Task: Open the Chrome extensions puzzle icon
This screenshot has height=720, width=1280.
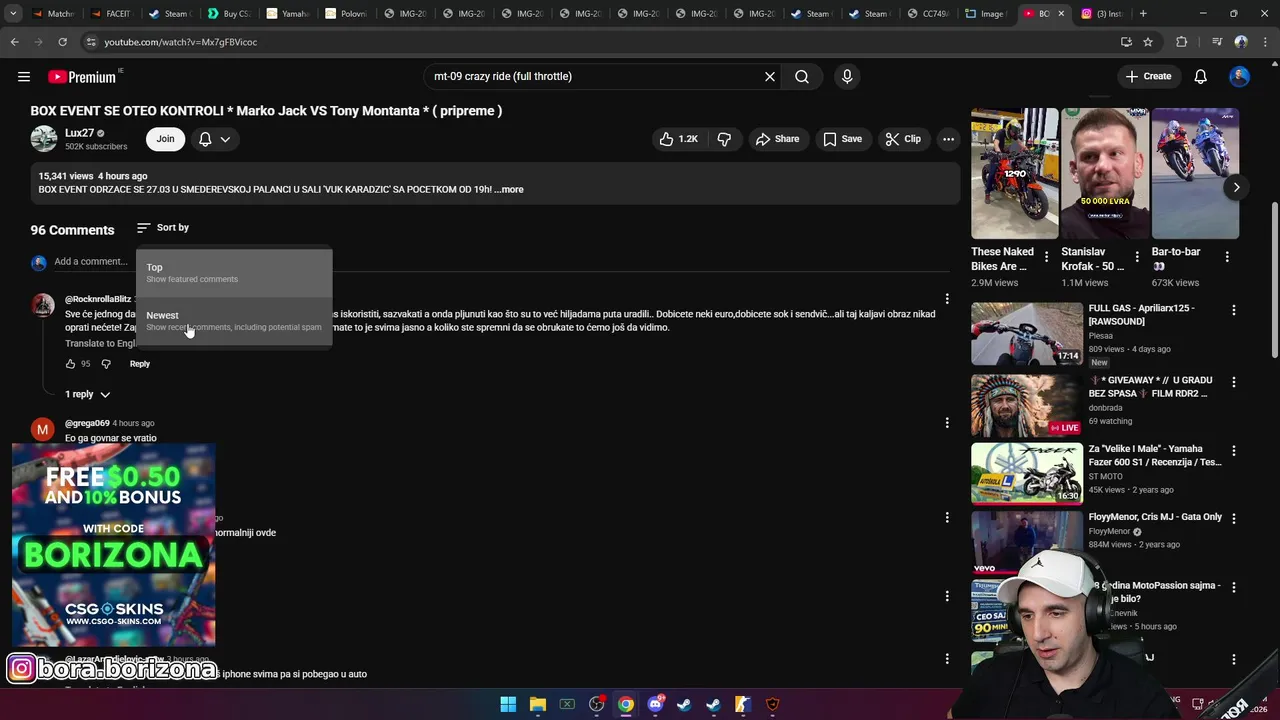Action: pos(1182,42)
